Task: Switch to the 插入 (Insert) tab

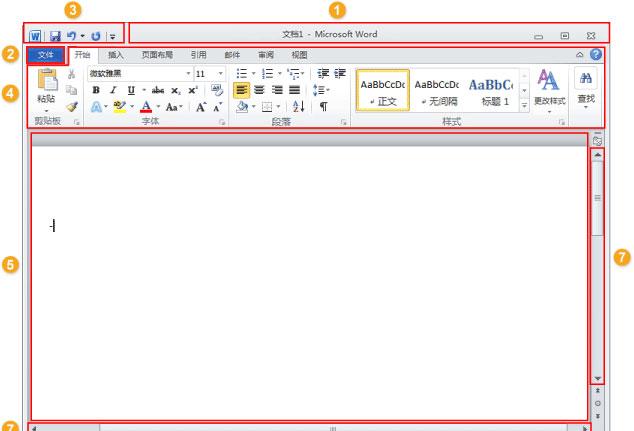Action: pyautogui.click(x=116, y=55)
